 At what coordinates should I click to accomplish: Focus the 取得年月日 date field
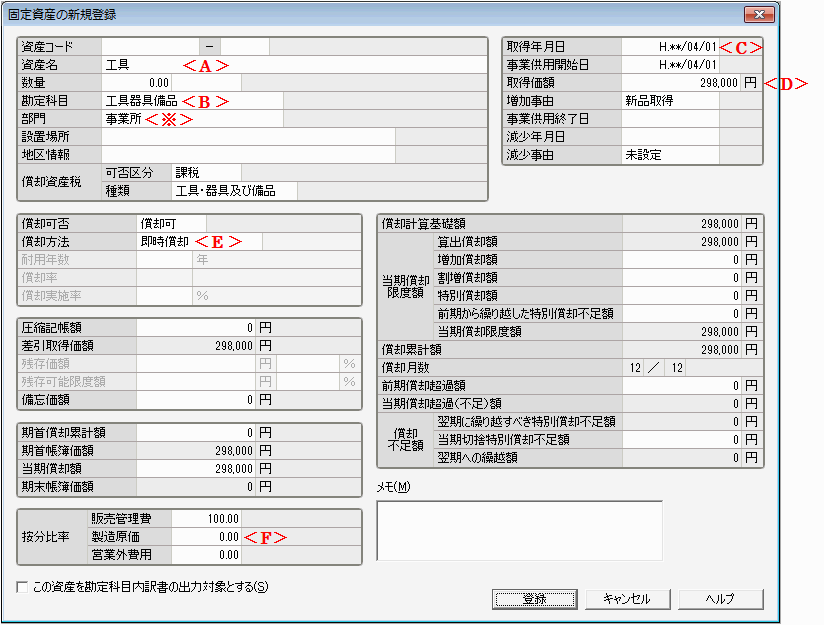(x=670, y=46)
